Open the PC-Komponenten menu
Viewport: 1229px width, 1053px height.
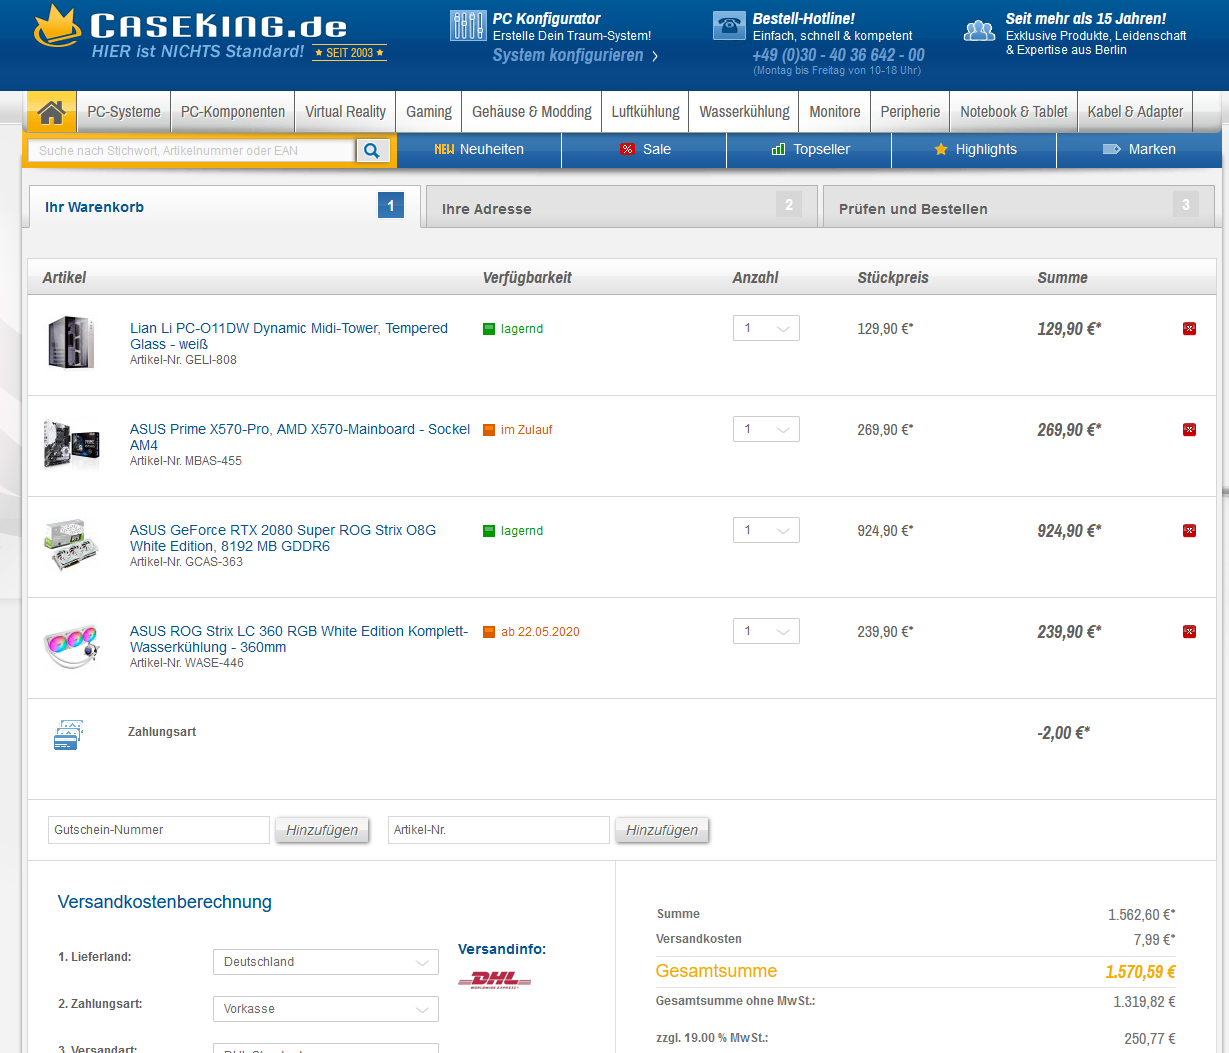coord(233,112)
